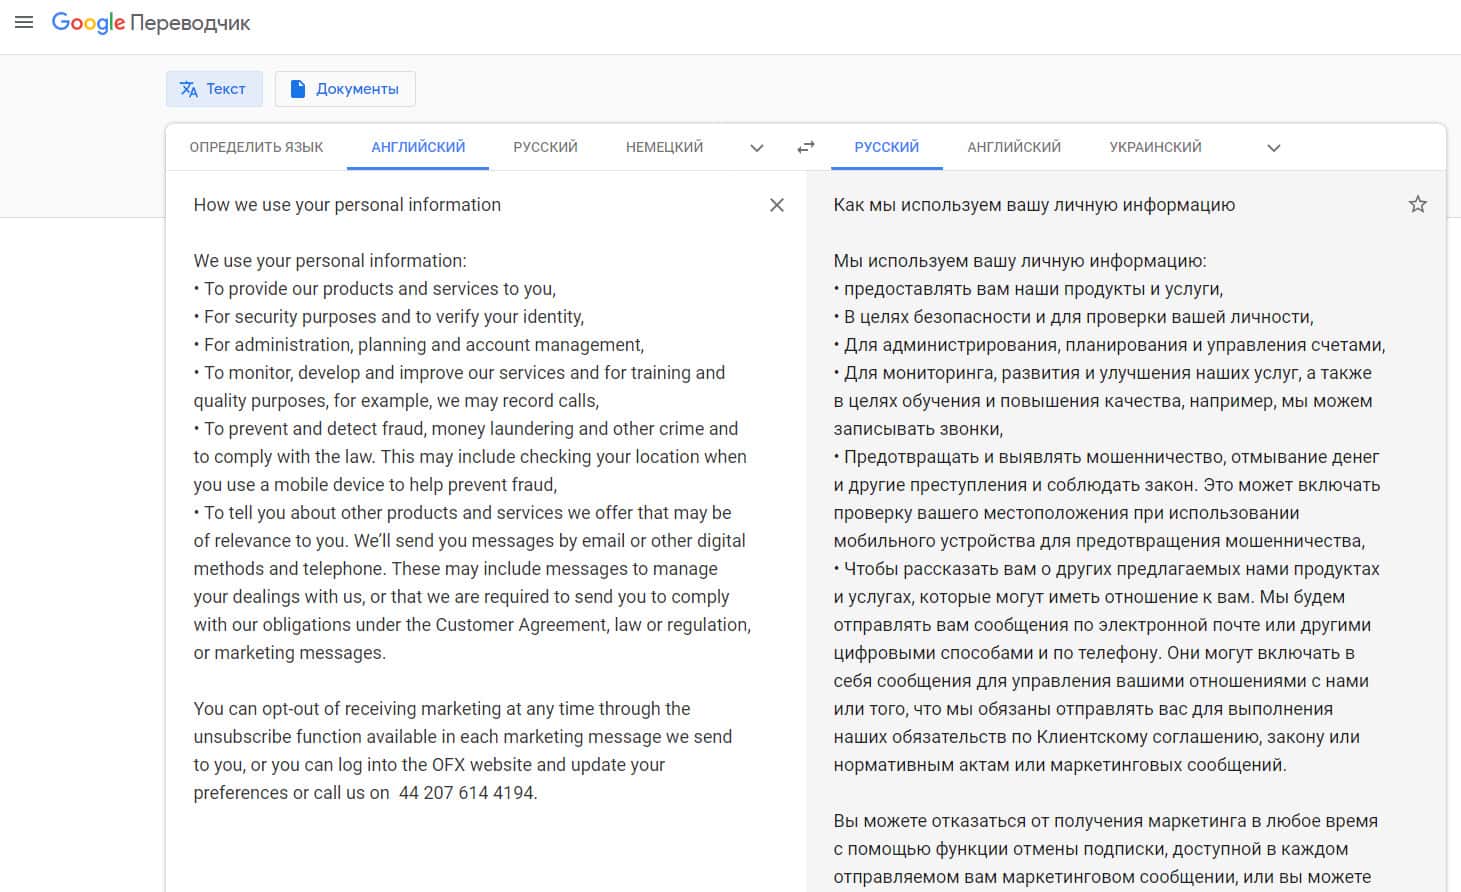Screen dimensions: 1461x892
Task: Select Определить язык as source language
Action: 256,147
